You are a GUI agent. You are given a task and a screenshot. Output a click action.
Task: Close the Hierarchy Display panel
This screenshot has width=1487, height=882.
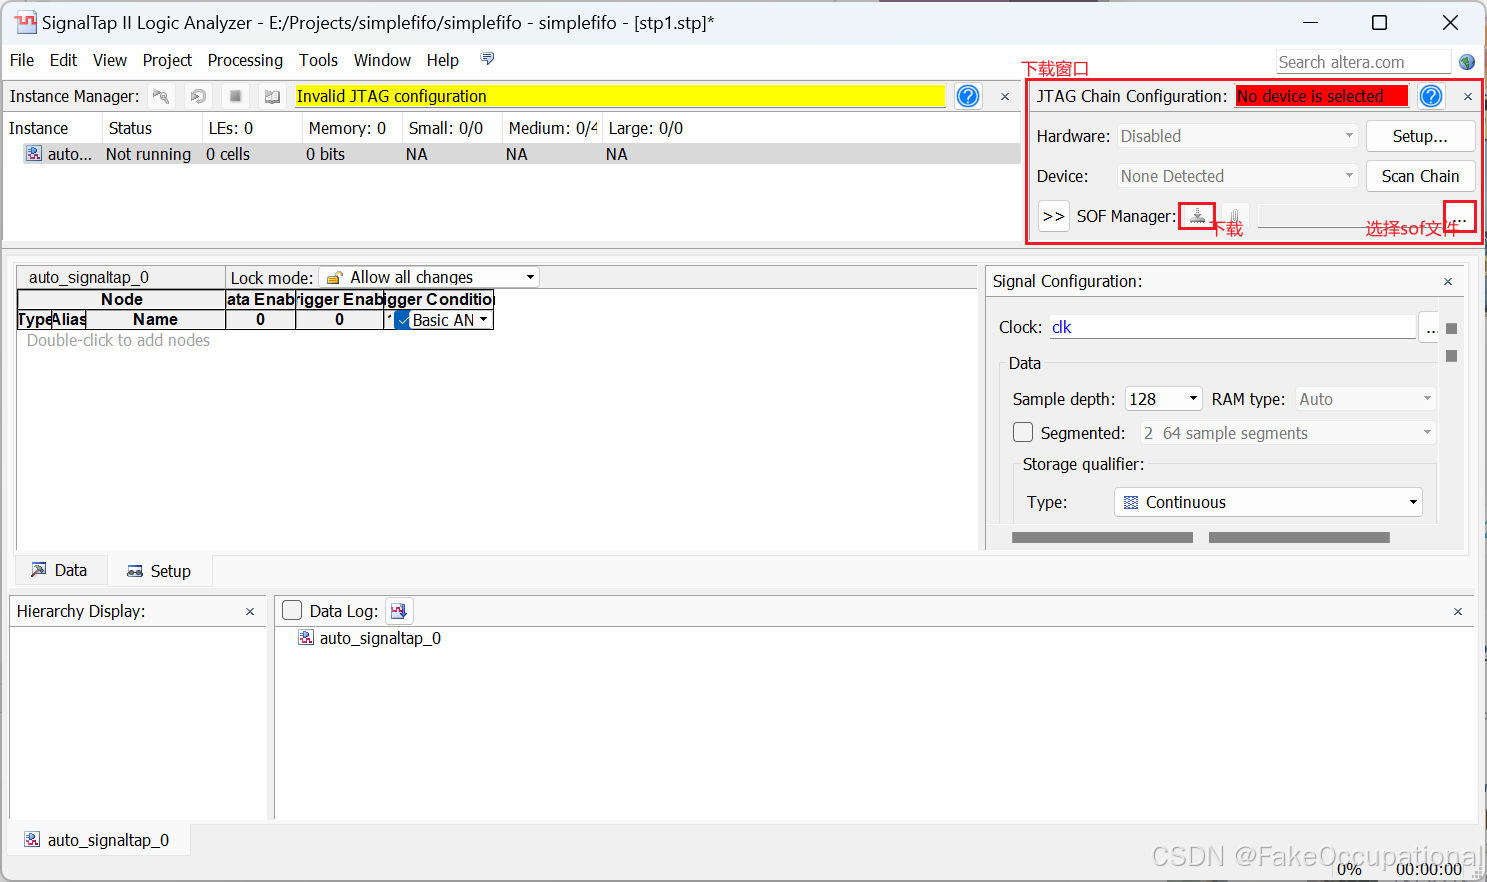[x=250, y=612]
